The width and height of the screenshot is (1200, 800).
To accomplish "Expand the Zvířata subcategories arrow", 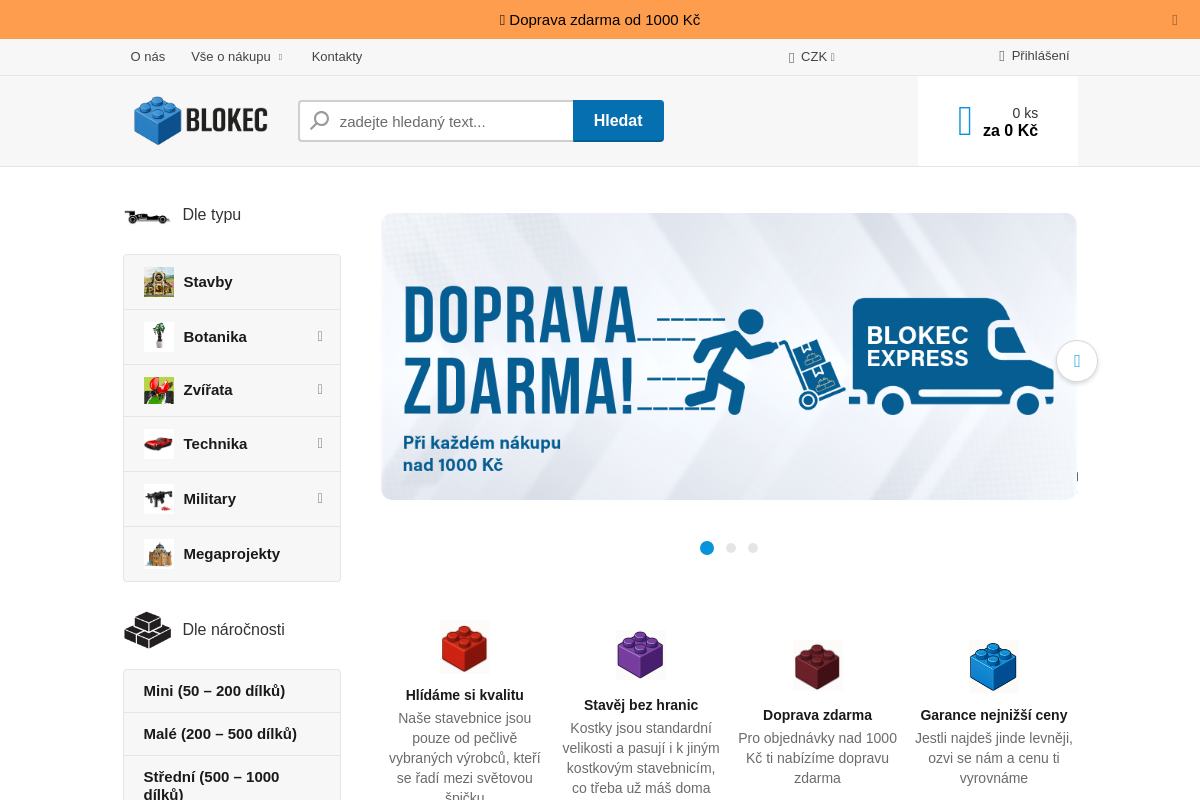I will (320, 389).
